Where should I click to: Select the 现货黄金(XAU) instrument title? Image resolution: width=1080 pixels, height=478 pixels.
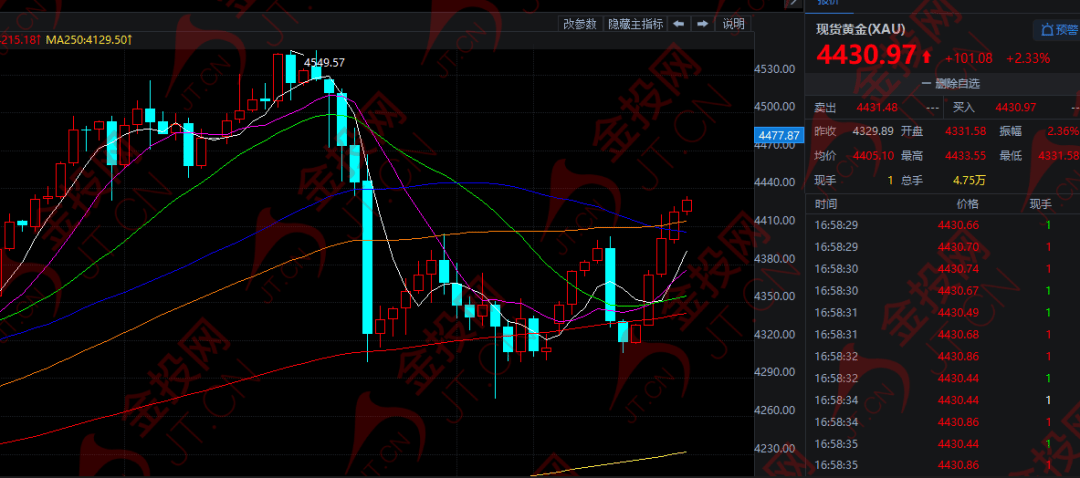pos(860,30)
